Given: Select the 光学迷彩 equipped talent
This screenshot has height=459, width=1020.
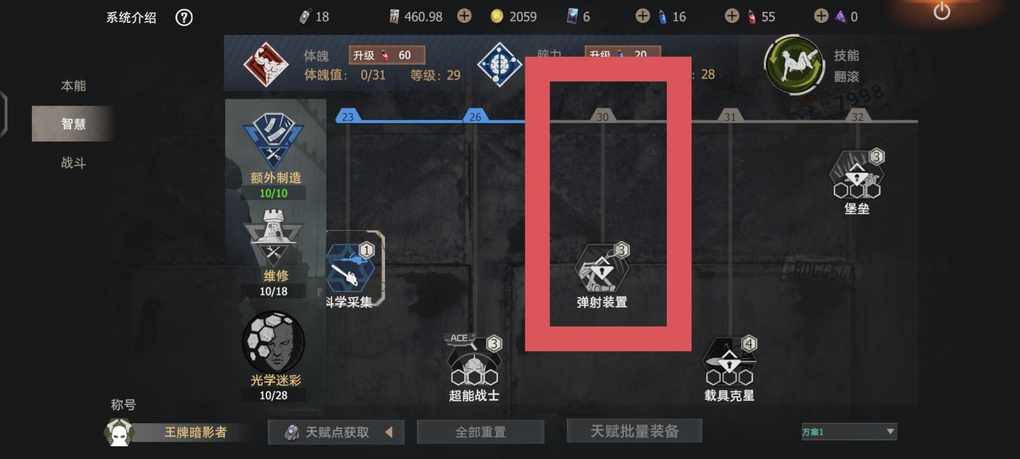Looking at the screenshot, I should 273,341.
